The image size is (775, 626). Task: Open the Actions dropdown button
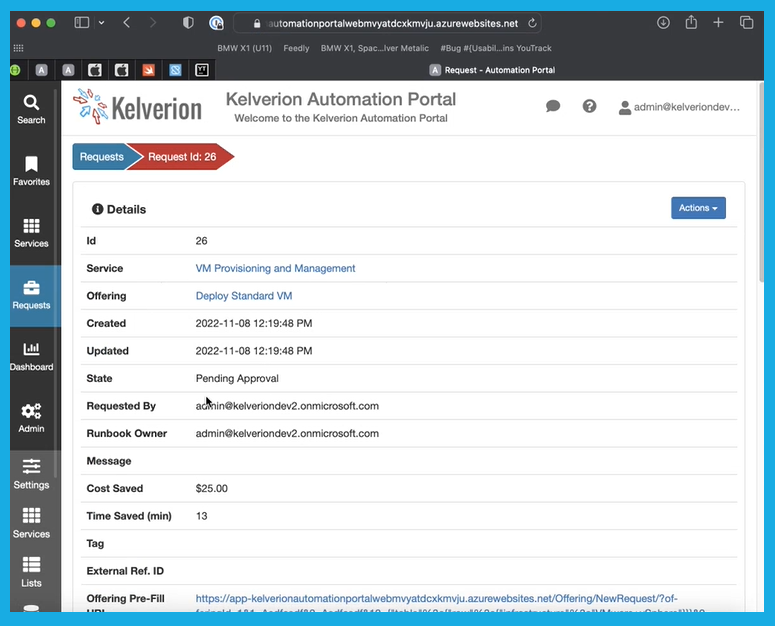[698, 208]
